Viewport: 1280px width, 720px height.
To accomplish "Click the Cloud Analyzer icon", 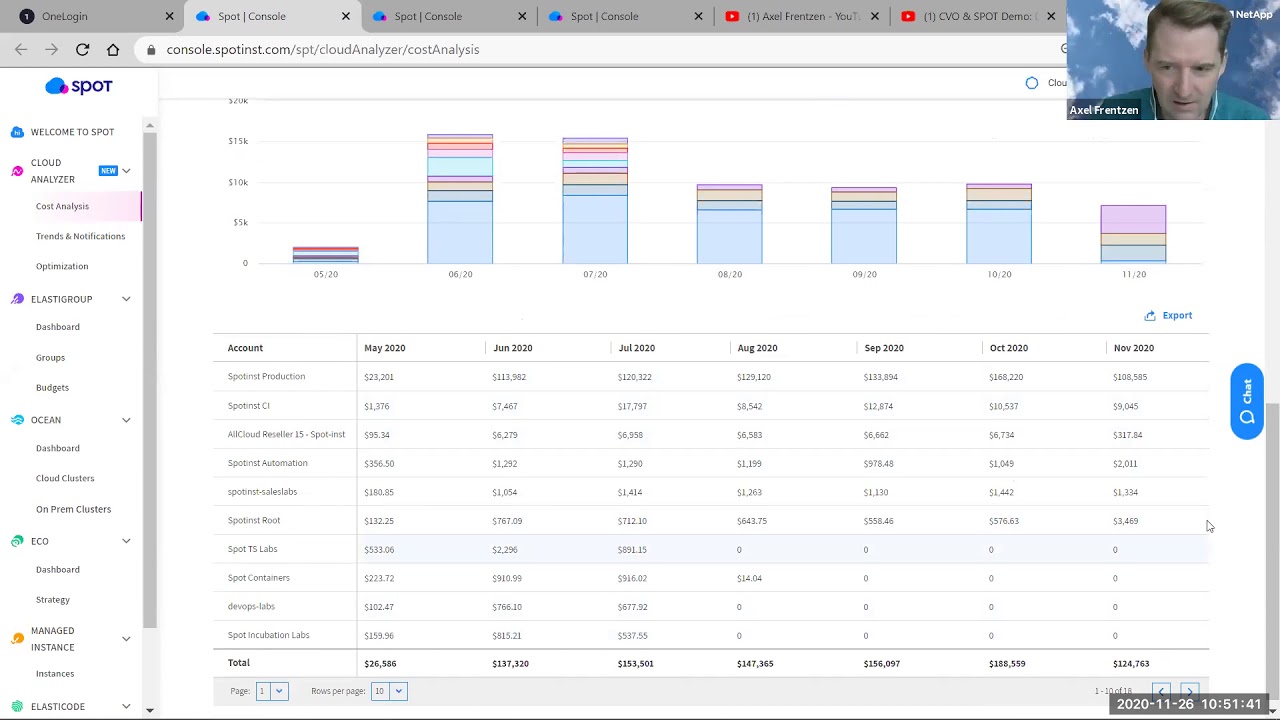I will click(17, 171).
